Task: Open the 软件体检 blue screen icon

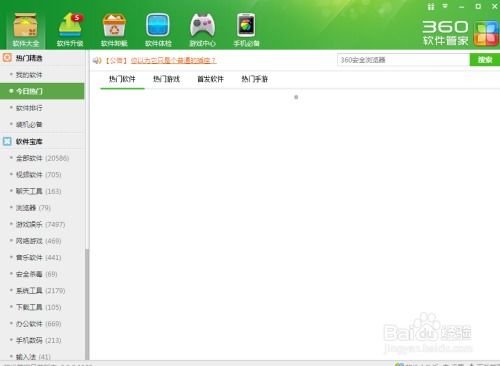Action: (x=158, y=25)
